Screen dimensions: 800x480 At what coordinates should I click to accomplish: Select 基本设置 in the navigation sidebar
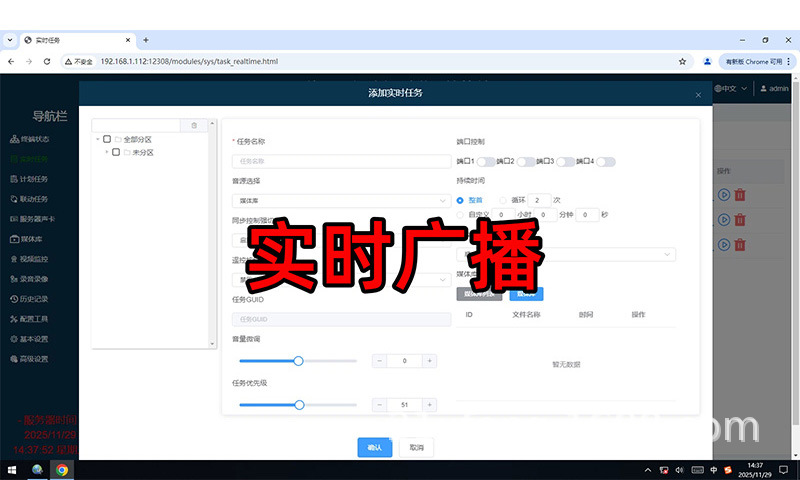pyautogui.click(x=30, y=339)
